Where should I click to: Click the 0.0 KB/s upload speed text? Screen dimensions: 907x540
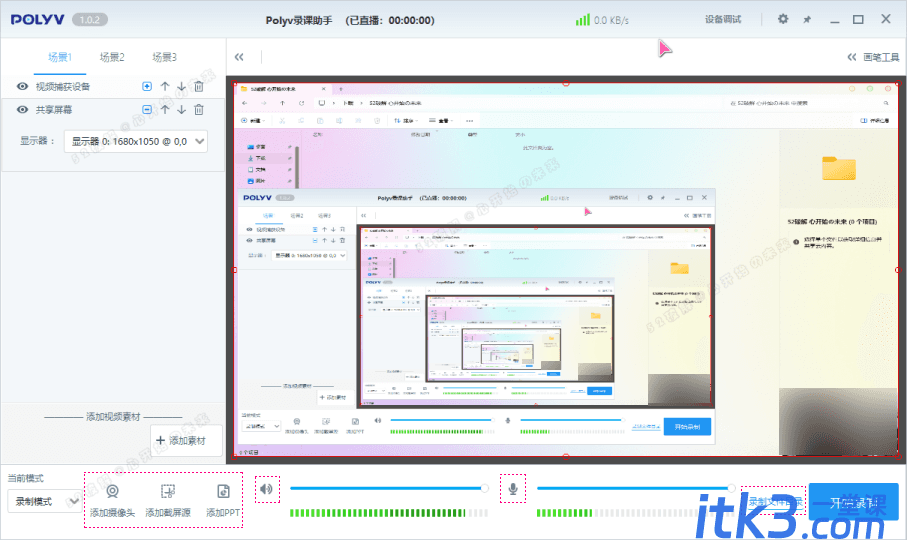pyautogui.click(x=611, y=20)
